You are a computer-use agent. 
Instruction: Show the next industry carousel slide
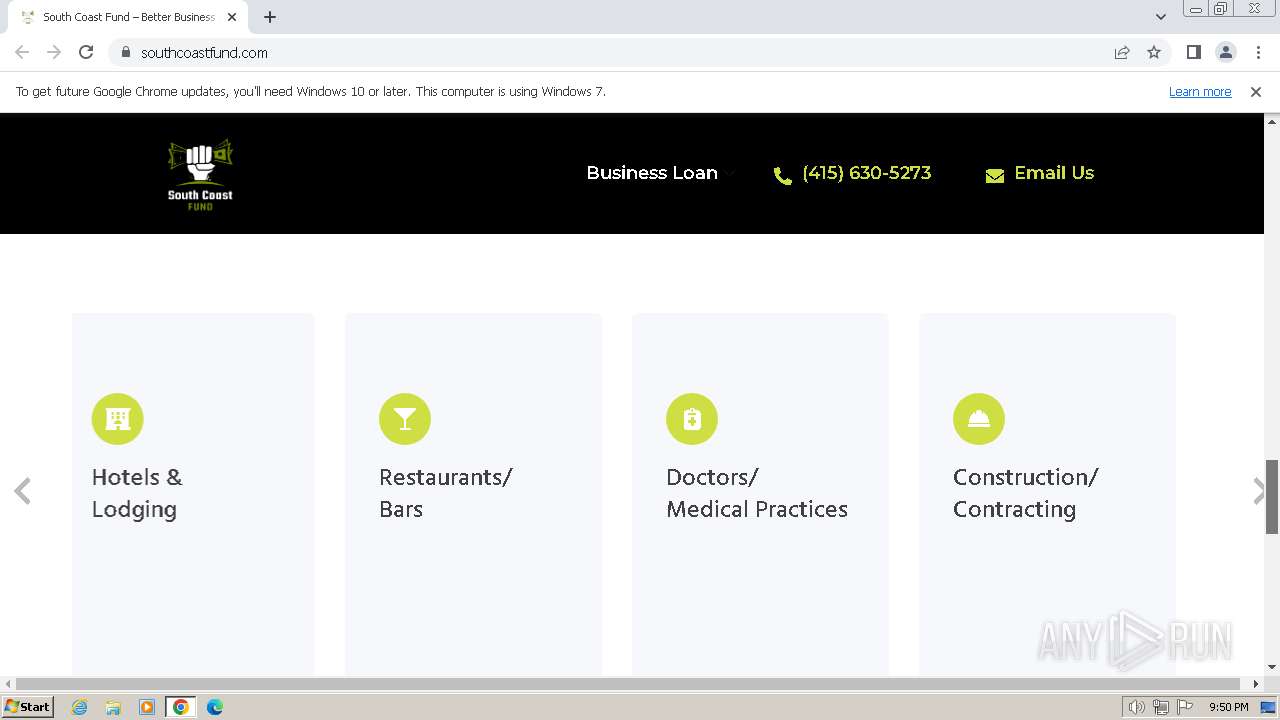coord(1258,491)
